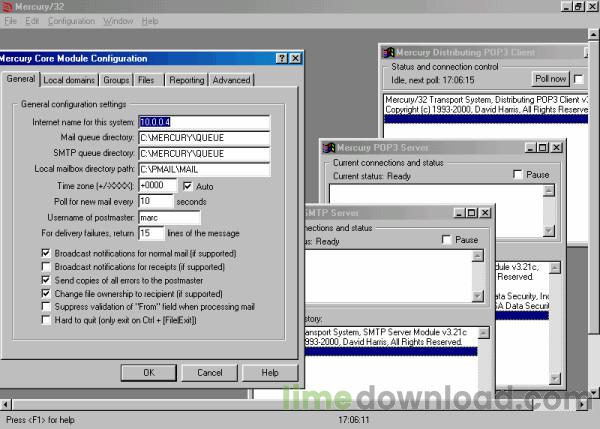Image resolution: width=600 pixels, height=429 pixels.
Task: Click OK to confirm the configuration
Action: pos(148,372)
